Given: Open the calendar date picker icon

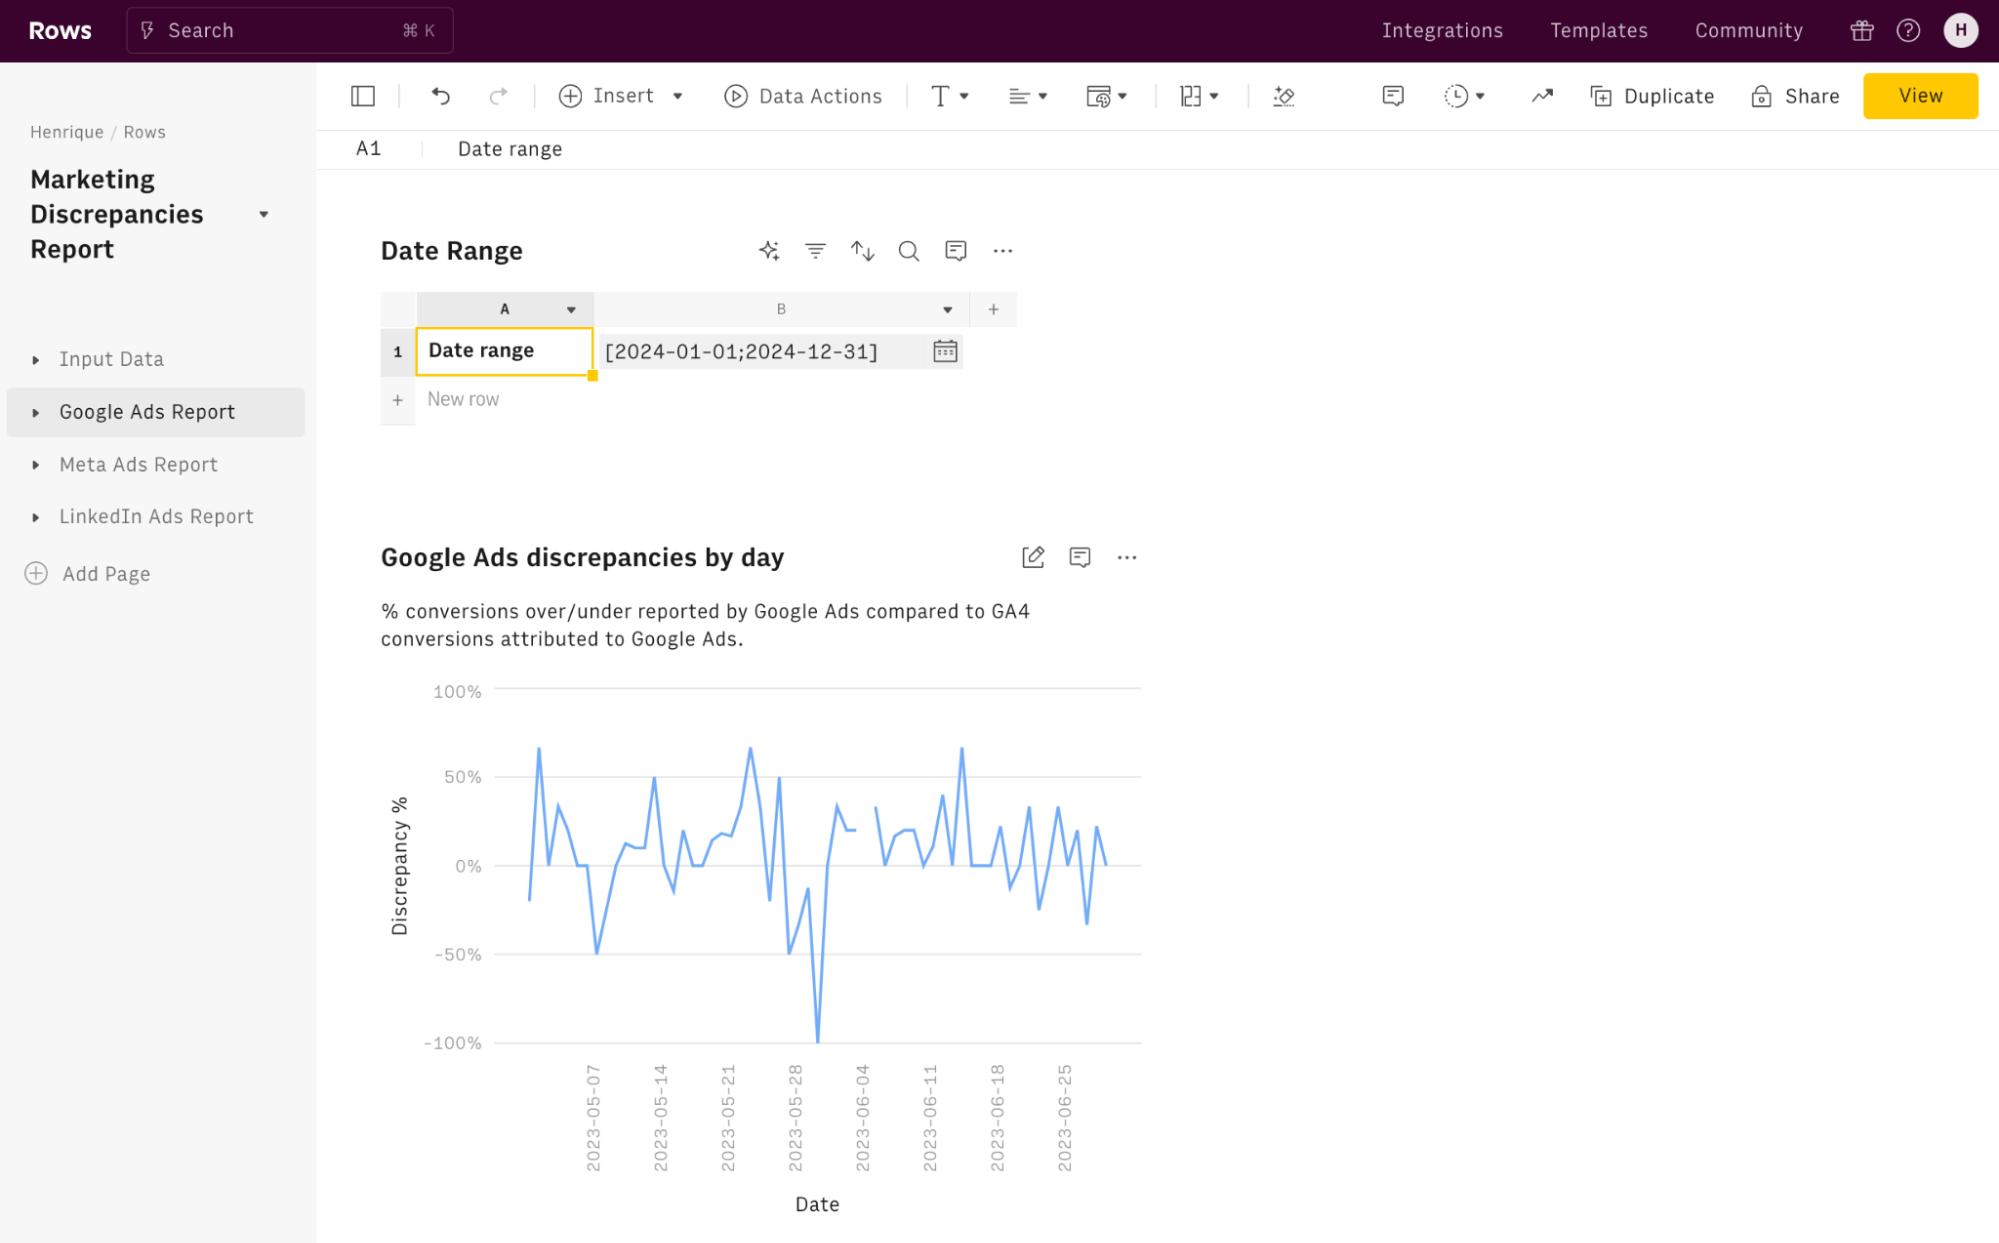Looking at the screenshot, I should coord(945,351).
